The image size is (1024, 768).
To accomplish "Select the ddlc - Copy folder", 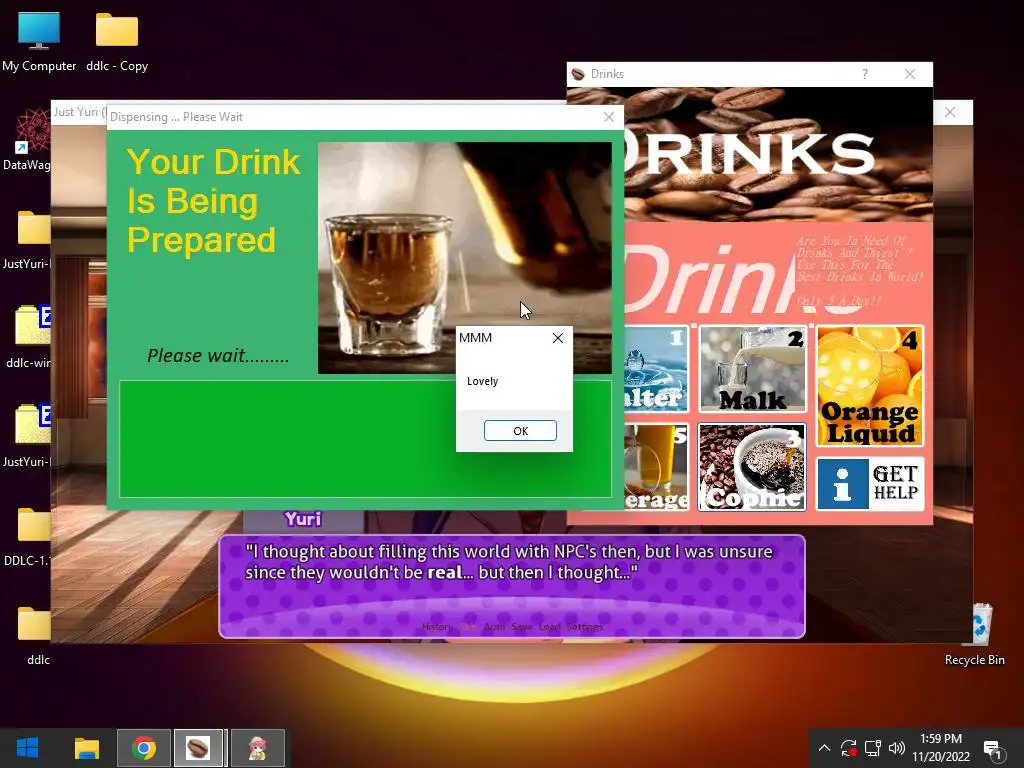I will coord(117,41).
